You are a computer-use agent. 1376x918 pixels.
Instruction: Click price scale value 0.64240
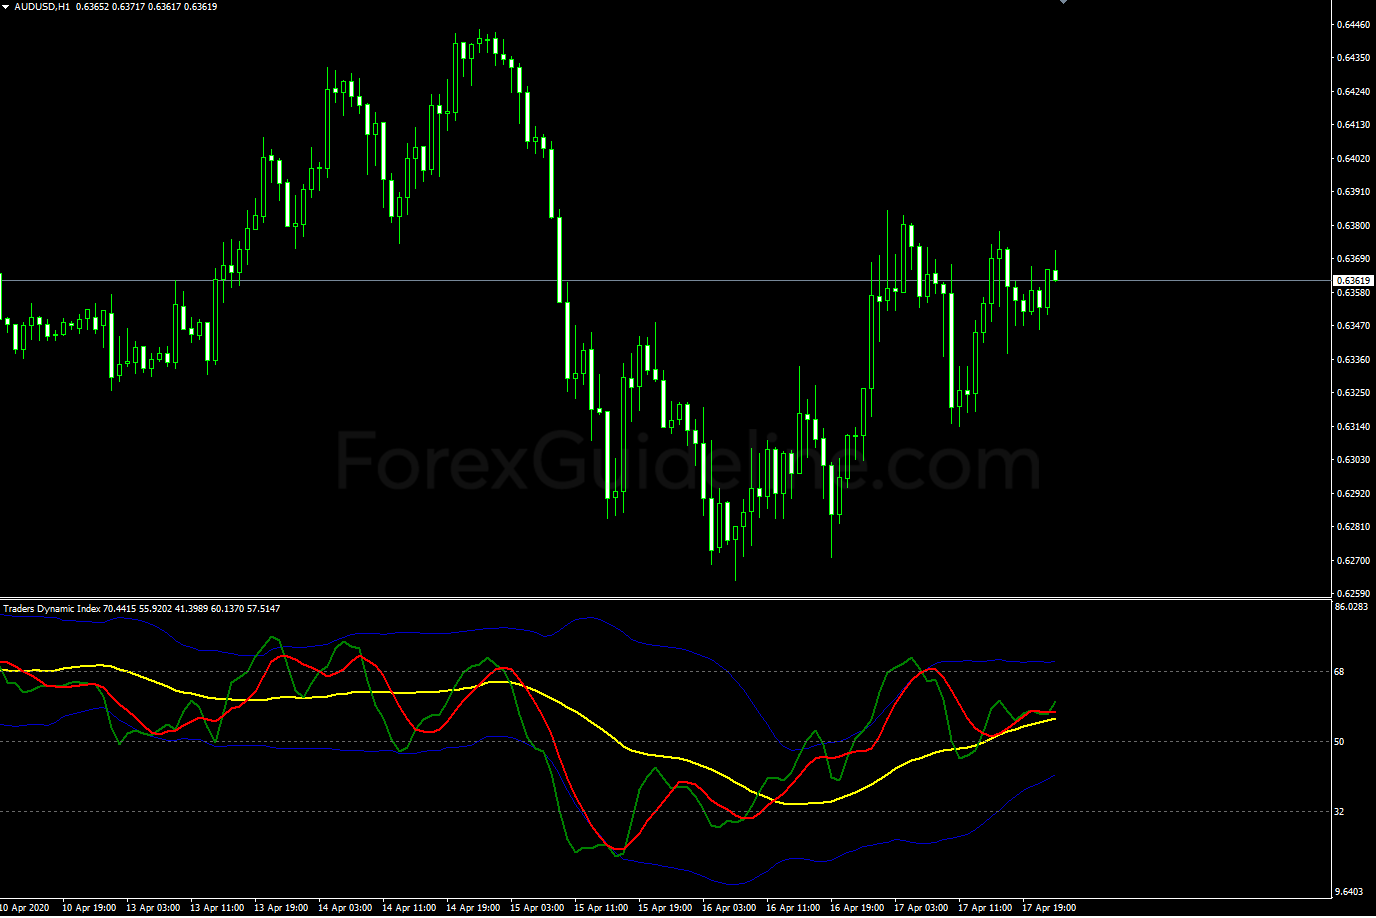click(x=1354, y=91)
